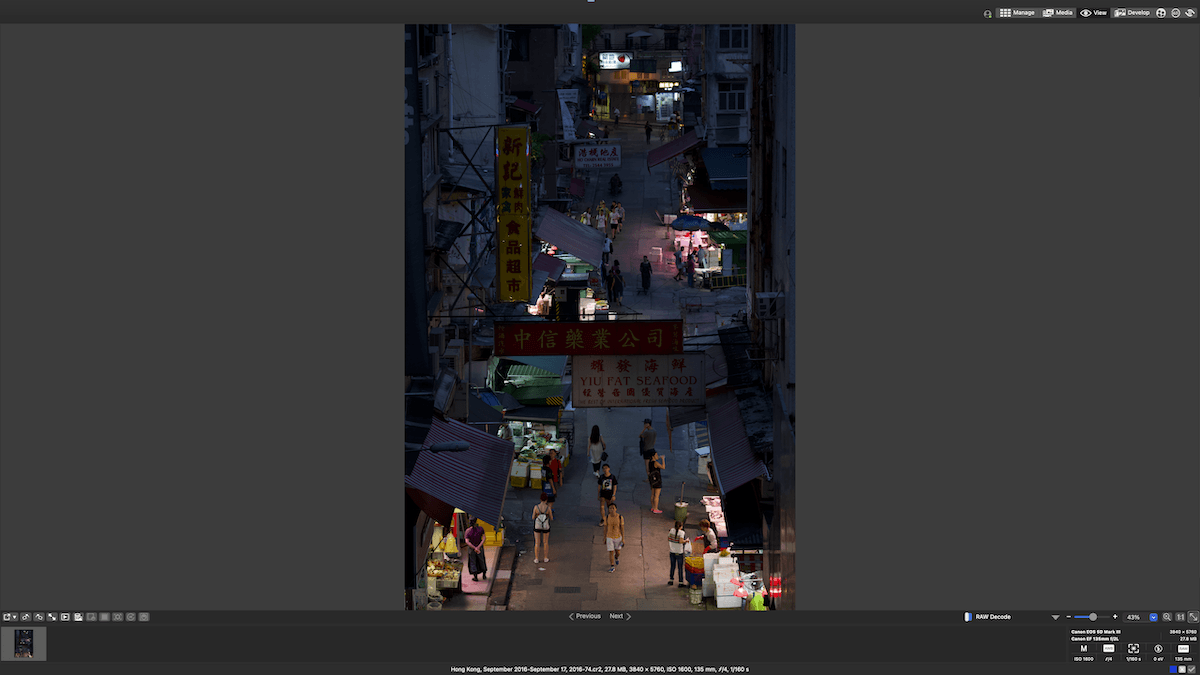The image size is (1200, 675).
Task: Toggle the sync icon beside the color wheel
Action: tap(1175, 12)
